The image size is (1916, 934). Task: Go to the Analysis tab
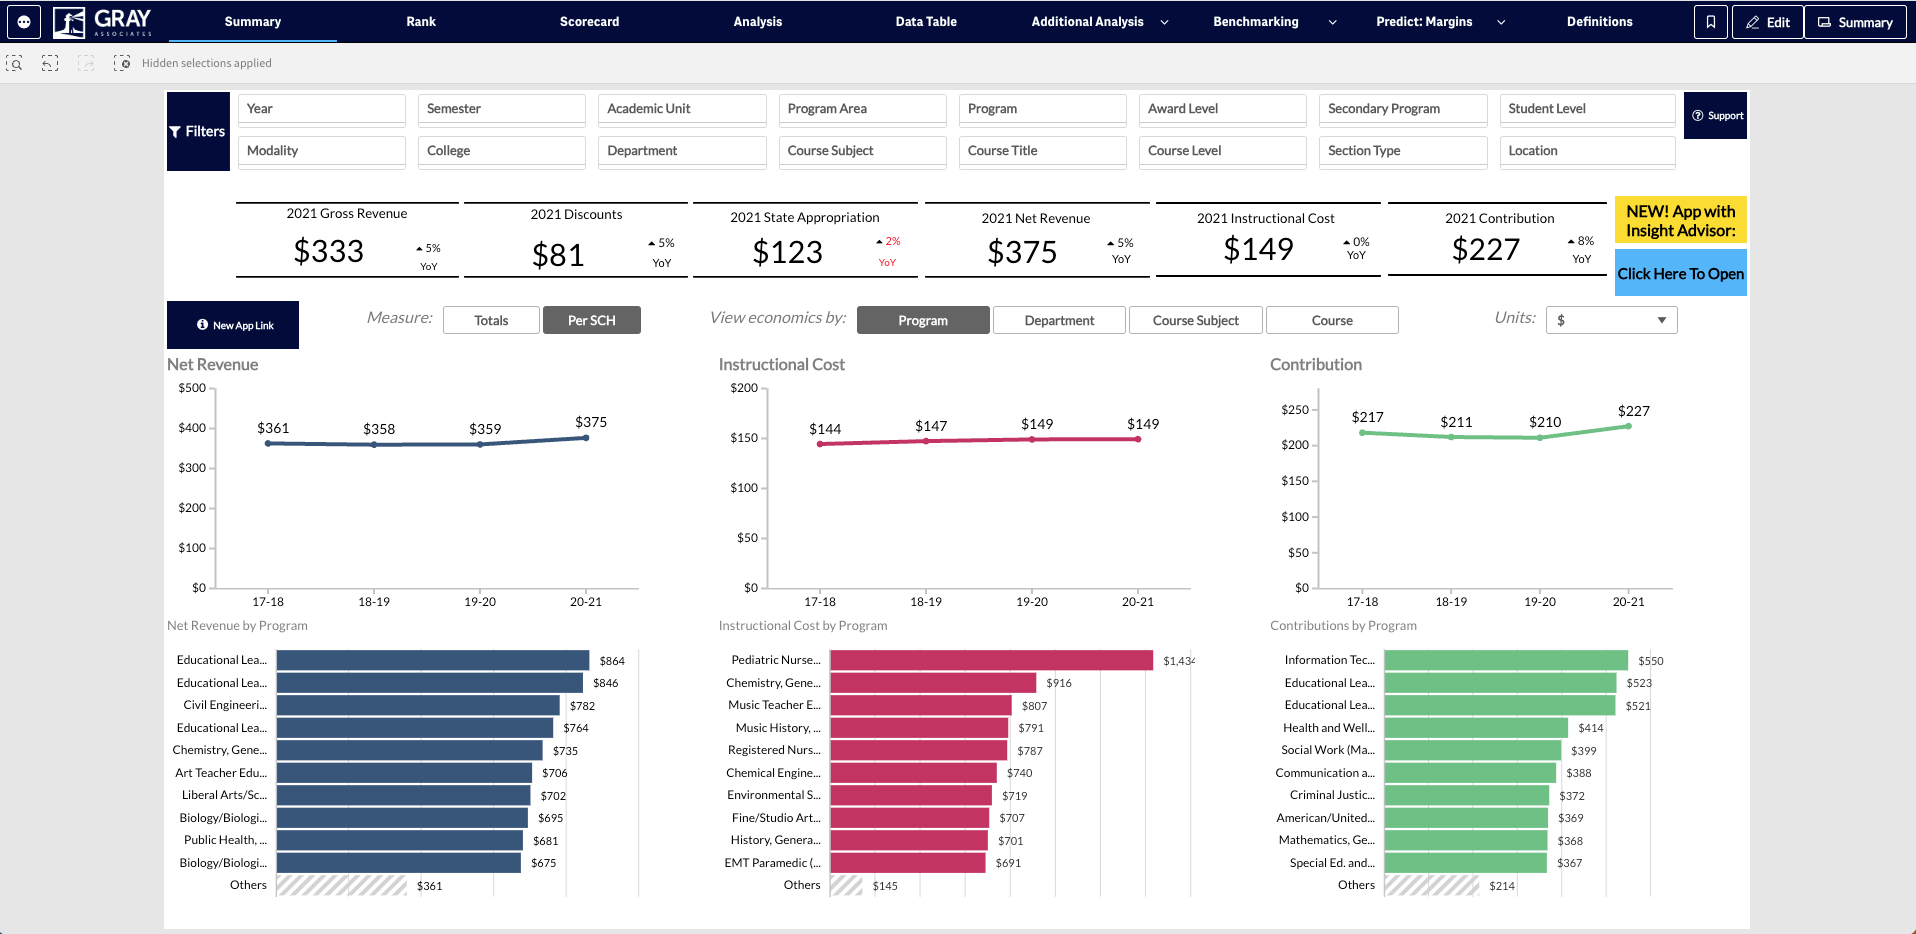[x=758, y=21]
